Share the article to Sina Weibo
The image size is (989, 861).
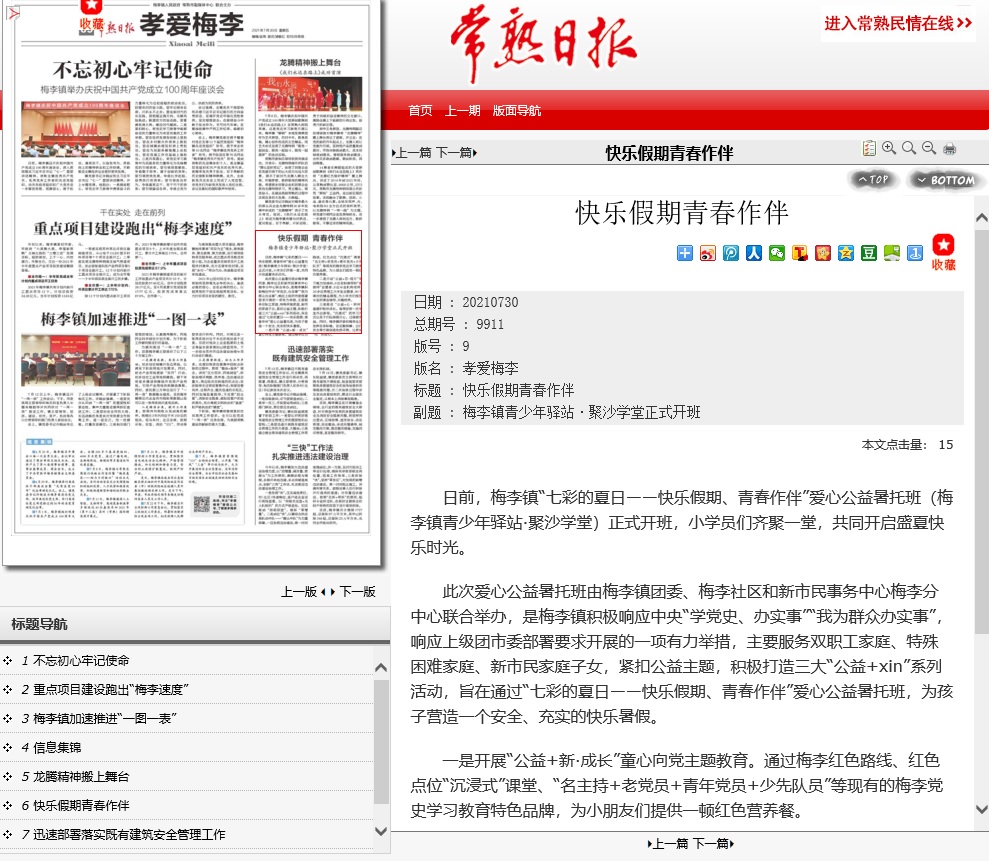708,253
